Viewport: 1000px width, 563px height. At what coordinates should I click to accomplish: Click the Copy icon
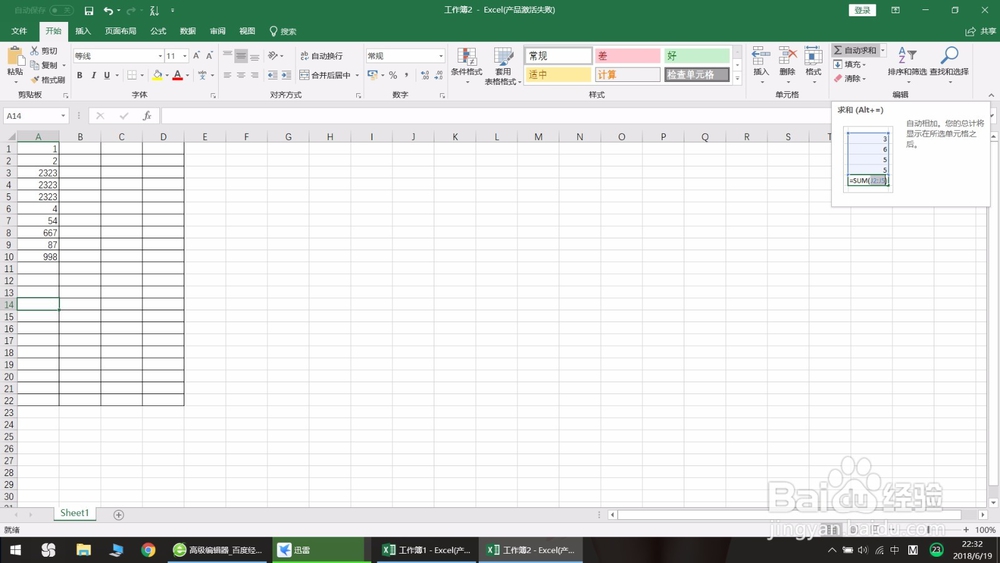(34, 65)
